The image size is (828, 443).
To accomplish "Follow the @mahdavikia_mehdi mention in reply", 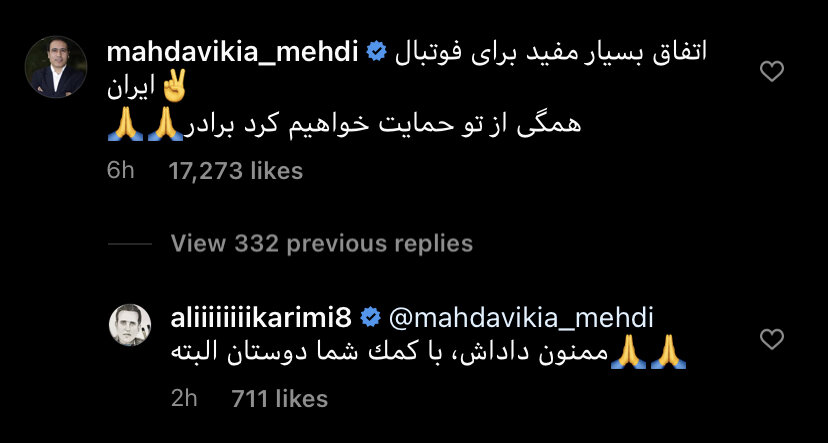I will pyautogui.click(x=519, y=318).
